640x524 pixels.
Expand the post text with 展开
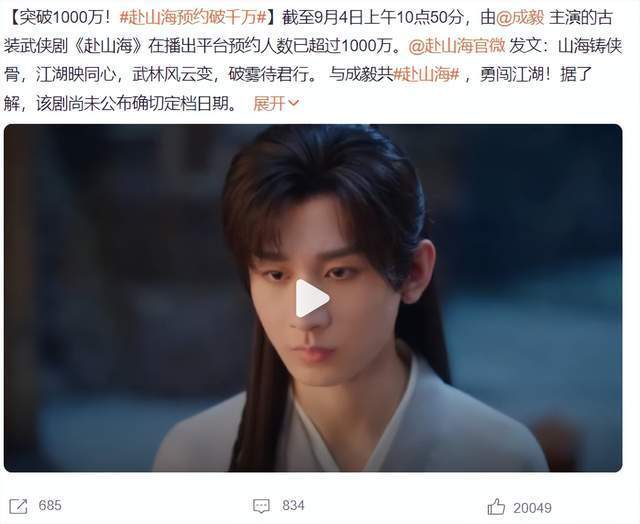269,104
